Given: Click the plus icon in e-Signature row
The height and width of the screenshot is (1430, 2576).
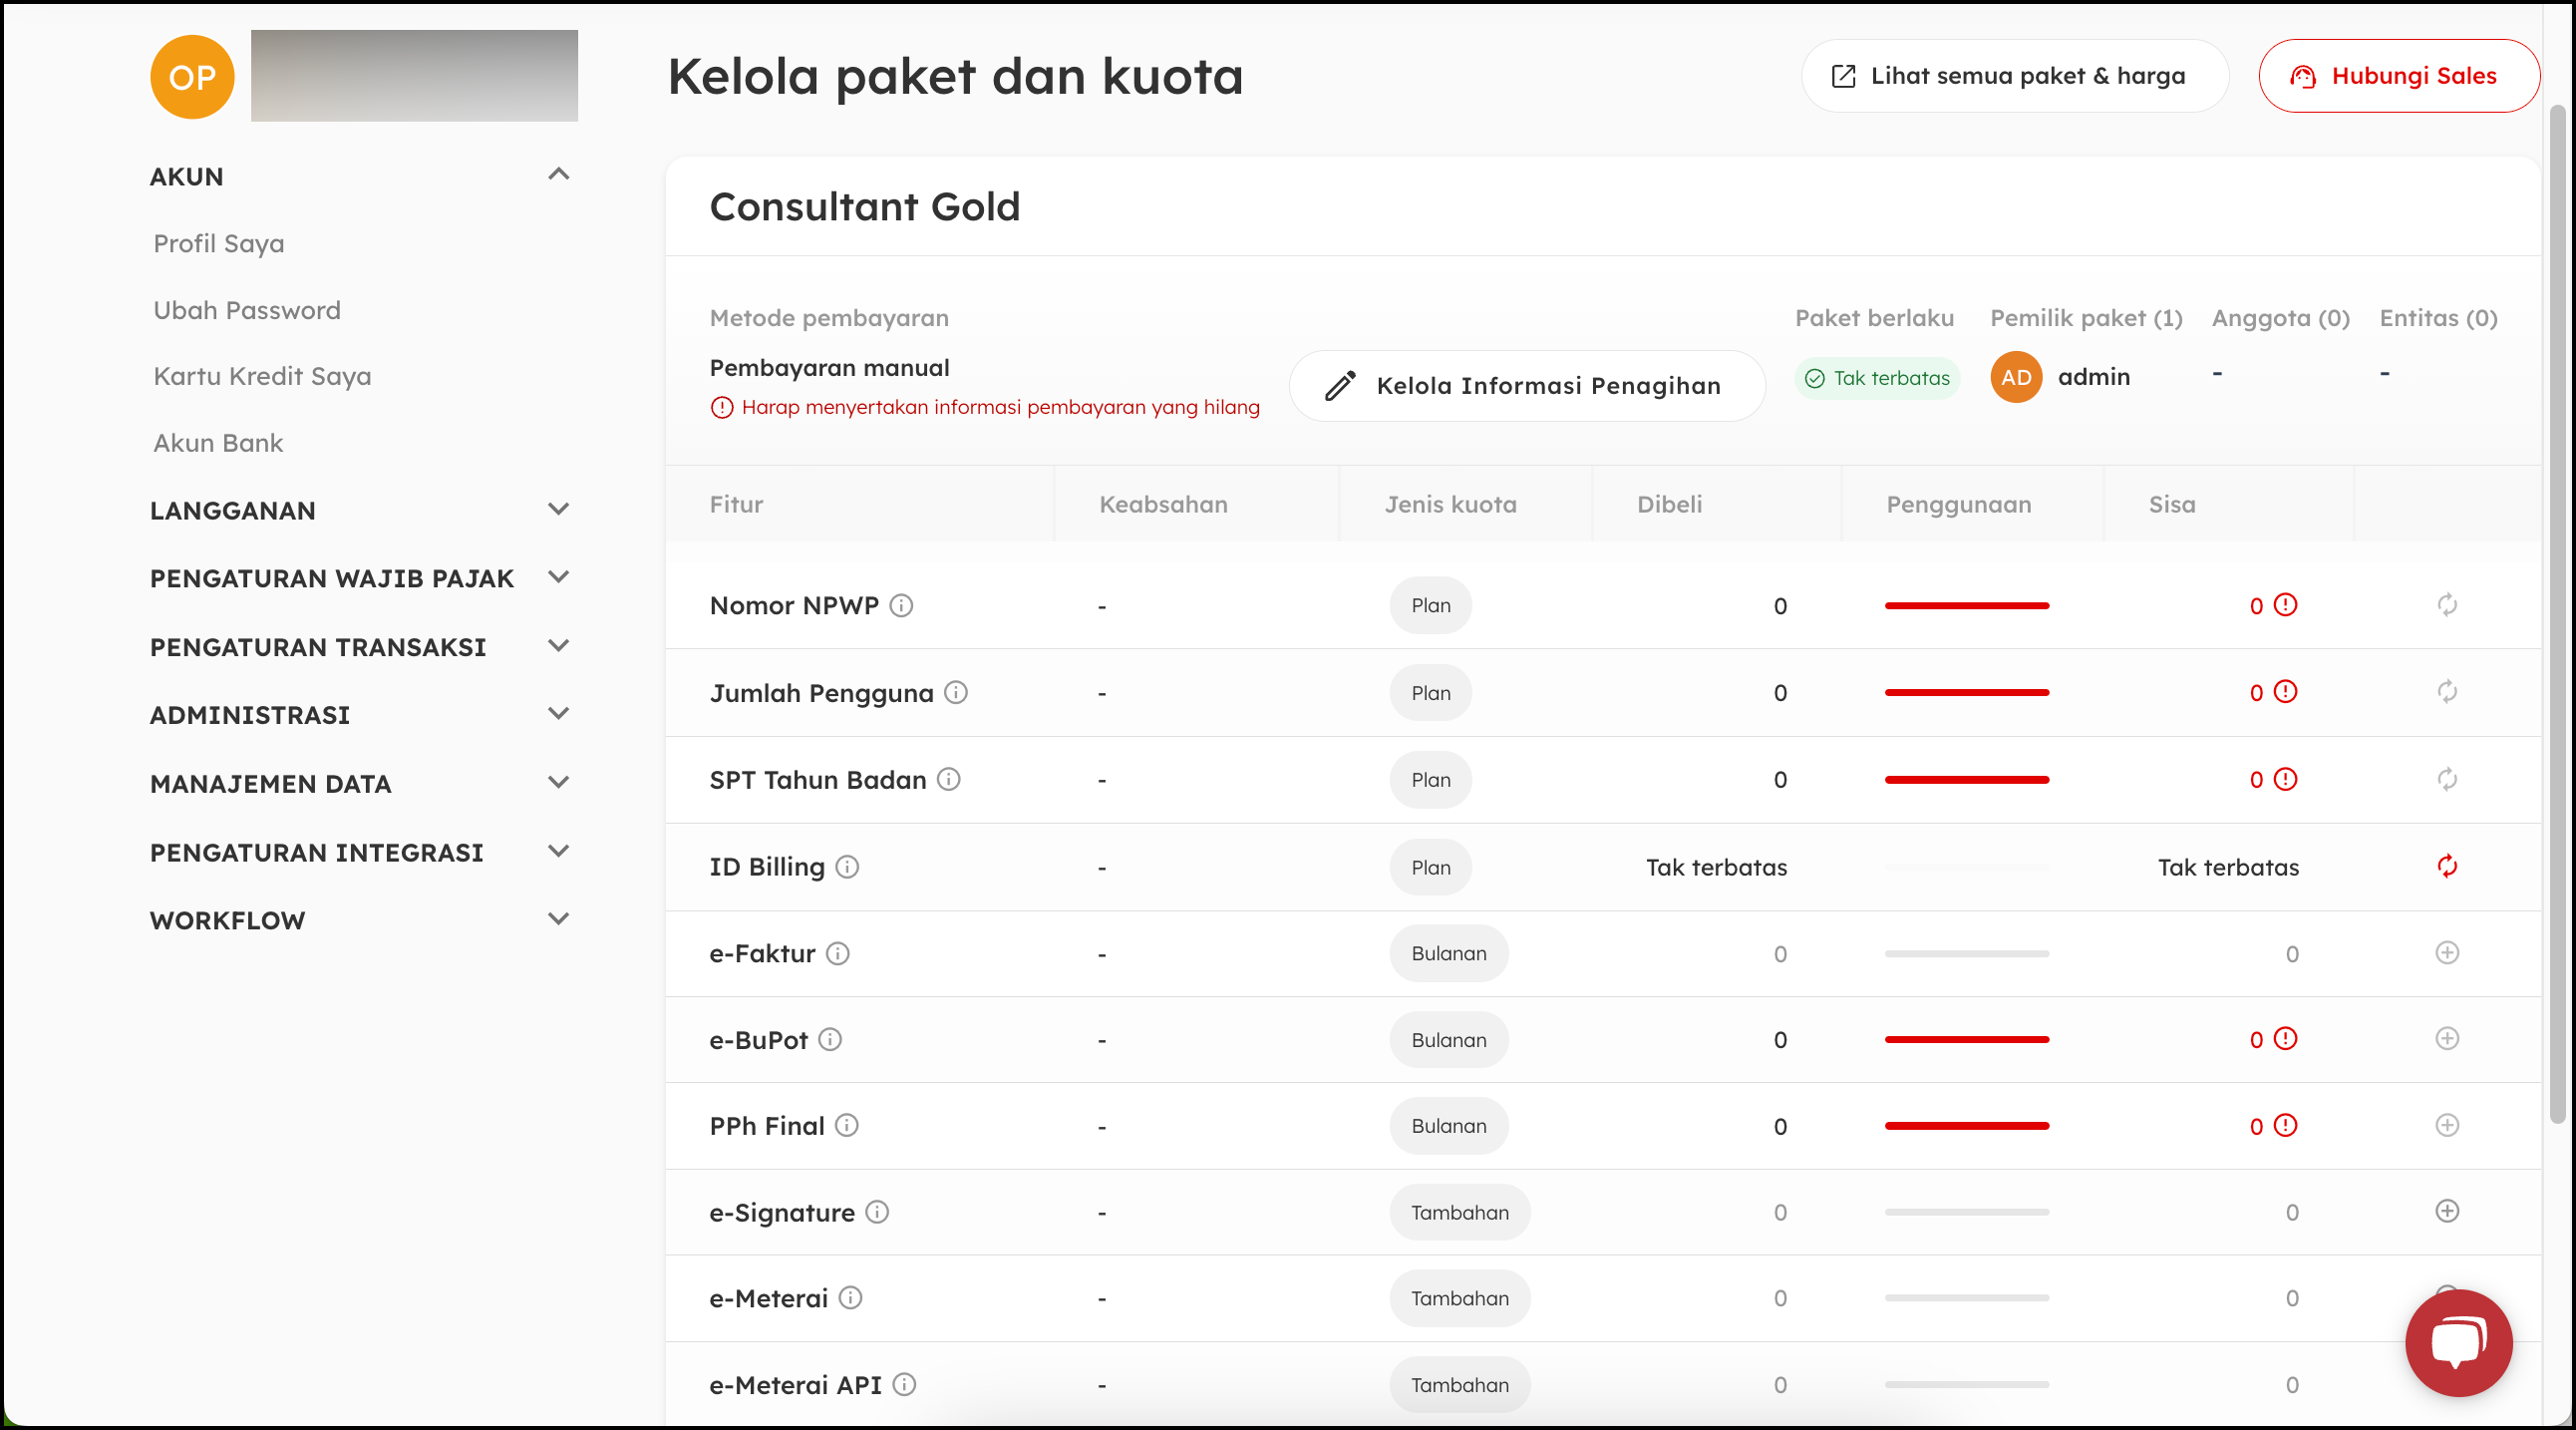Looking at the screenshot, I should pyautogui.click(x=2446, y=1211).
